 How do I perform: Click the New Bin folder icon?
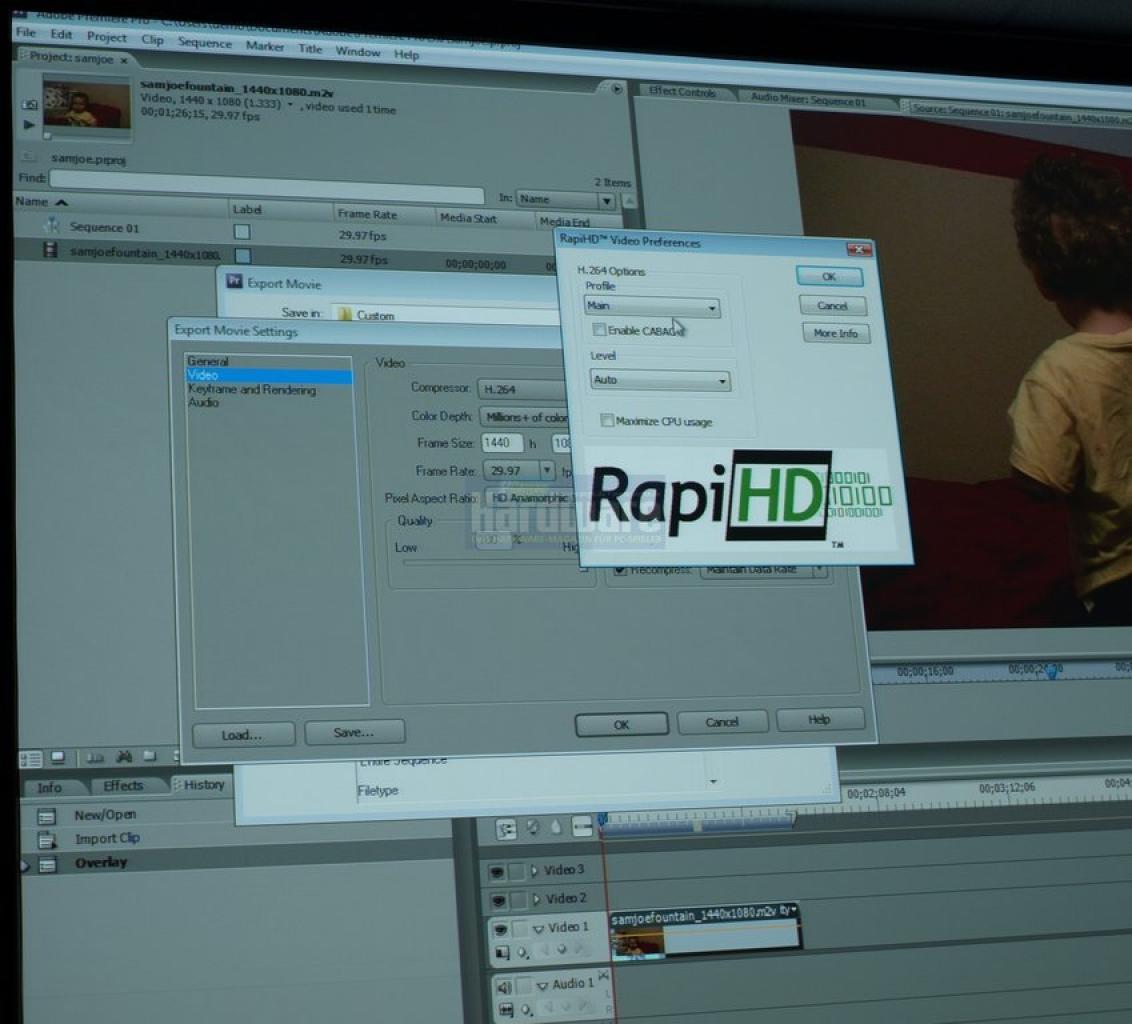149,756
